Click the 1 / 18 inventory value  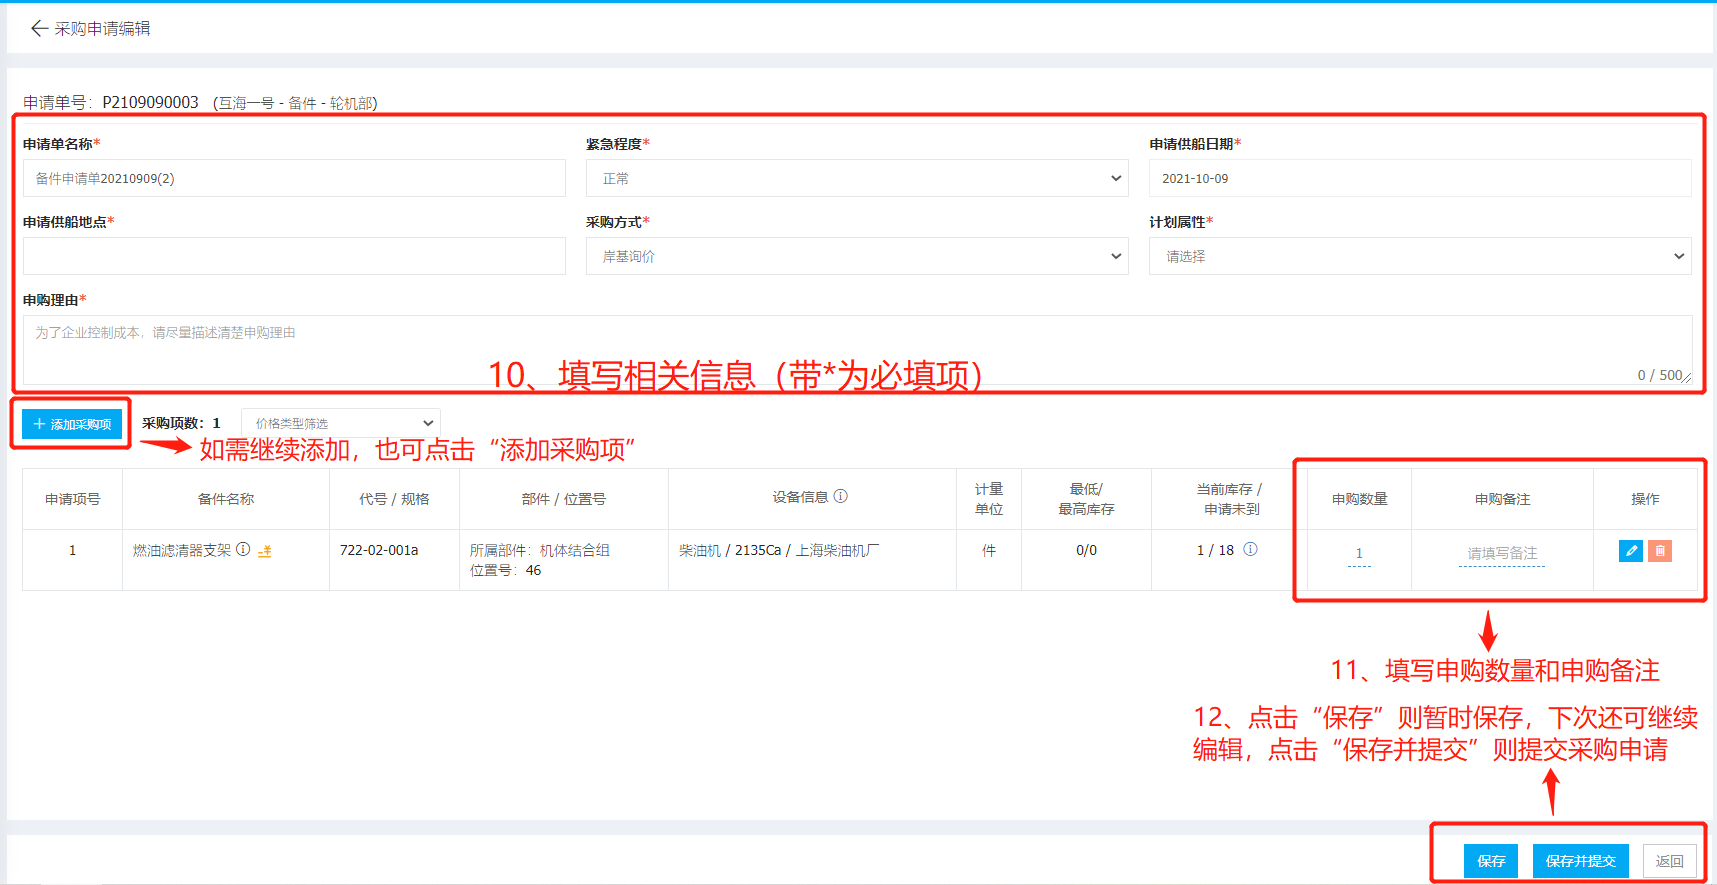click(1215, 550)
